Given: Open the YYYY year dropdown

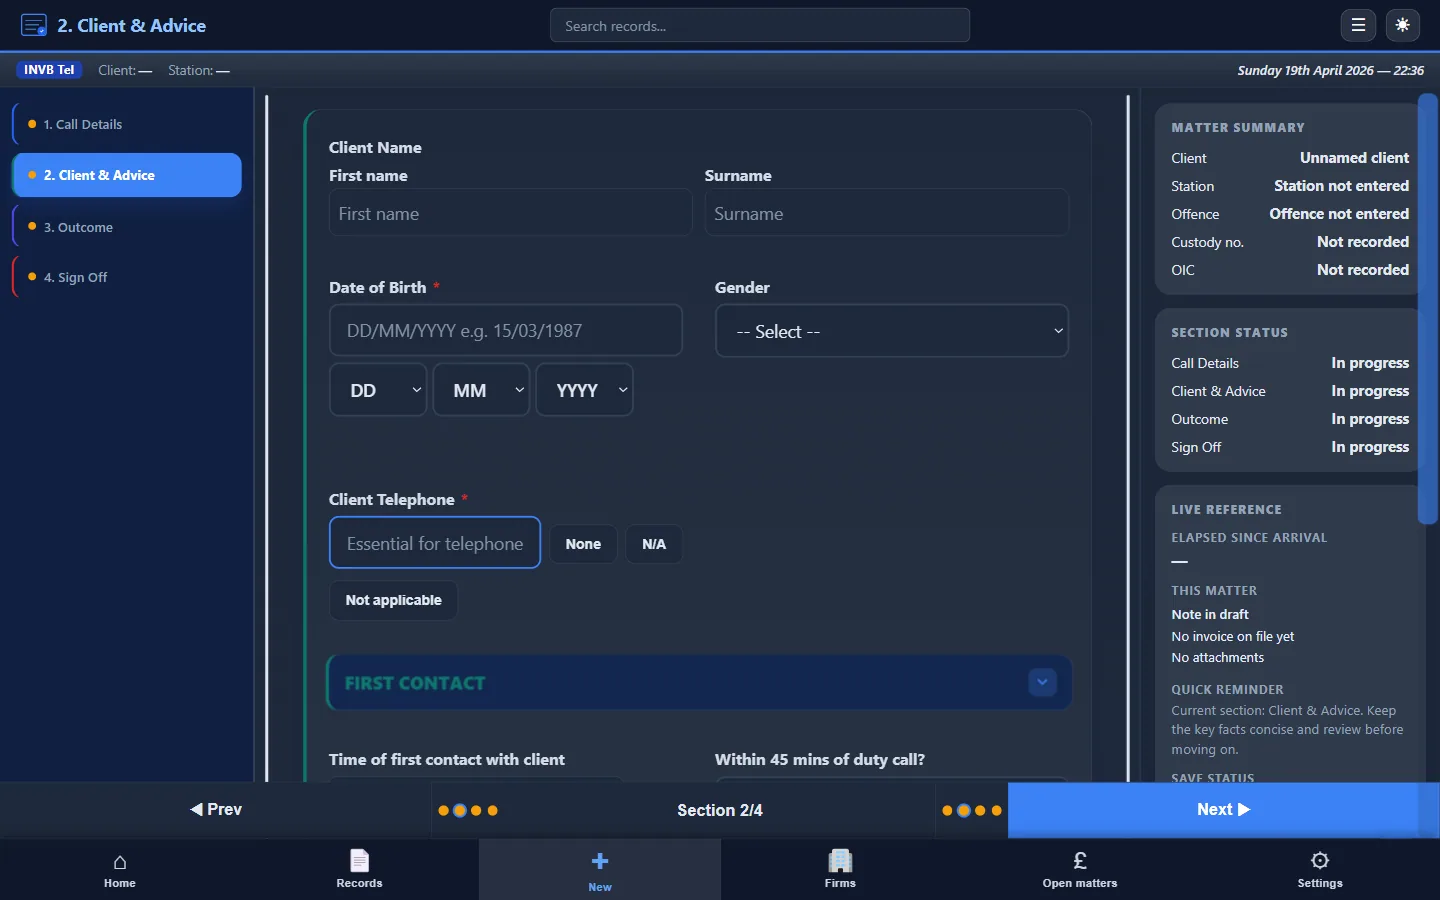Looking at the screenshot, I should (x=585, y=390).
